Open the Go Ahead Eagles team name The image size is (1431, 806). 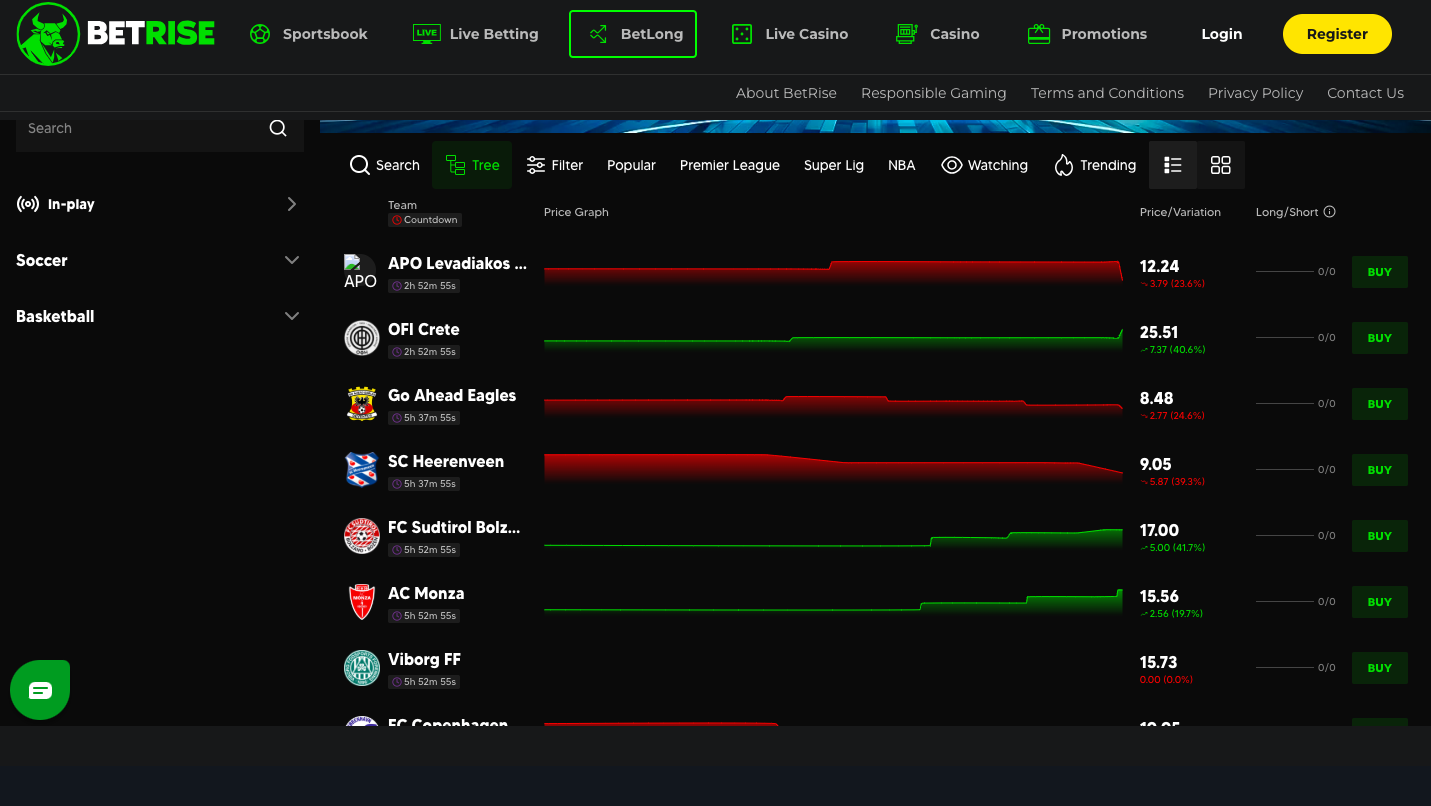452,396
